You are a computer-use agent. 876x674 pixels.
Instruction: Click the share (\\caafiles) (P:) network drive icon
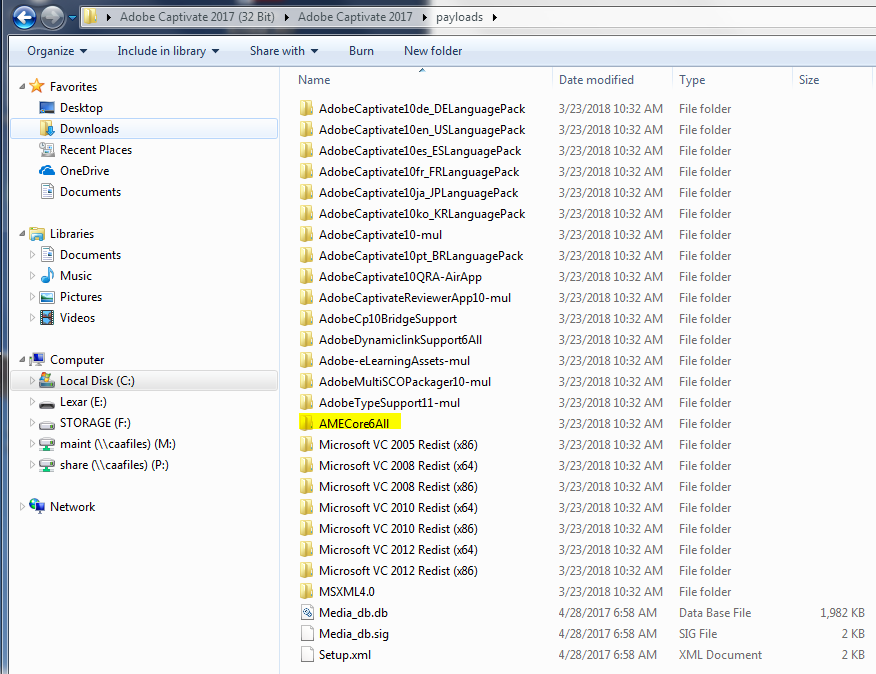click(x=47, y=465)
